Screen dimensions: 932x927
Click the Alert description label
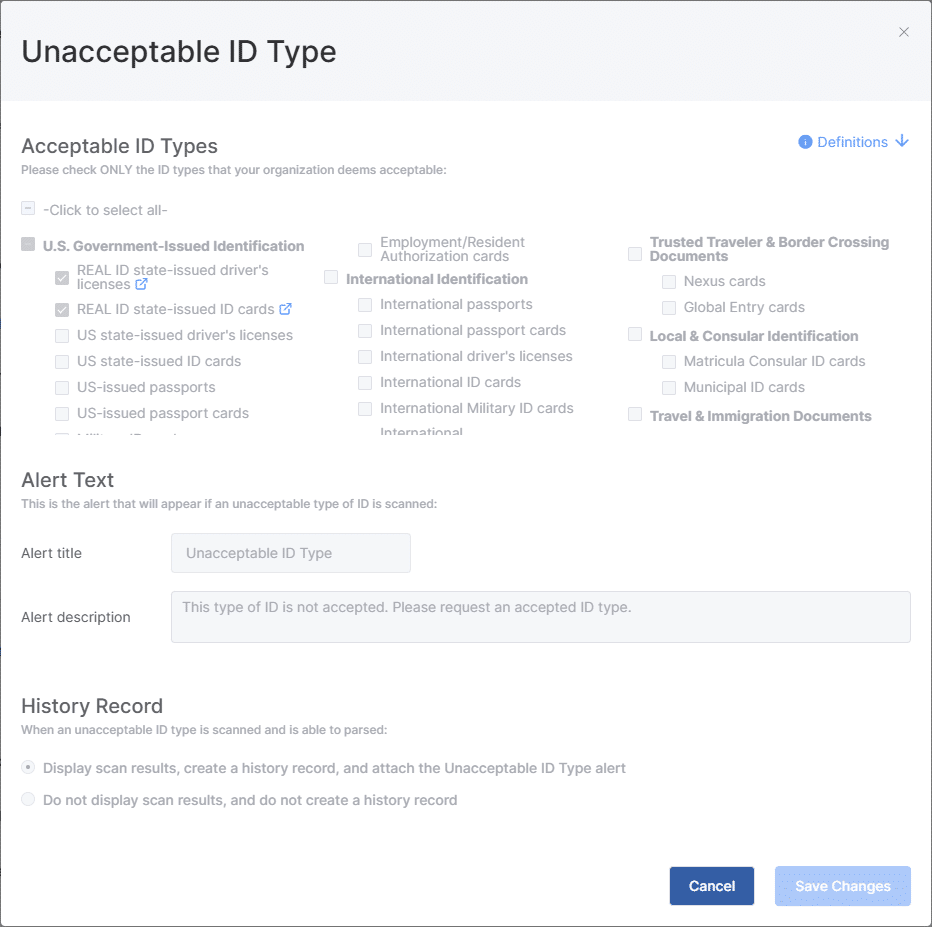pyautogui.click(x=75, y=617)
